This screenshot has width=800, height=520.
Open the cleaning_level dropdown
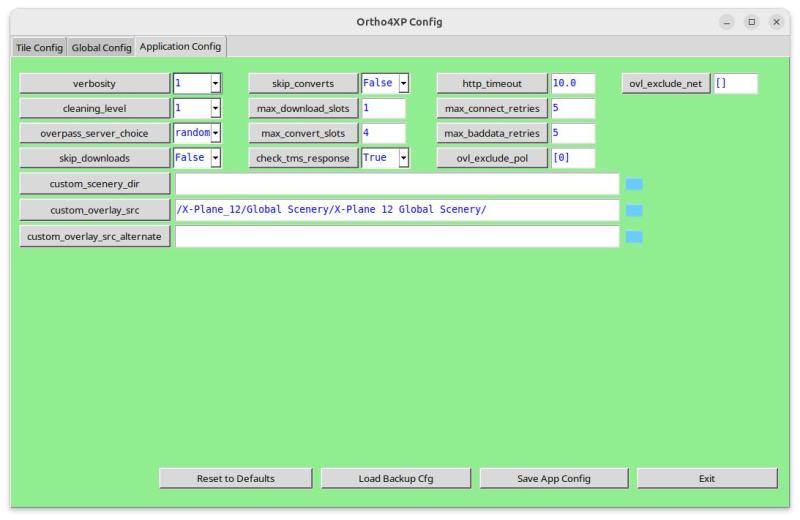click(215, 108)
